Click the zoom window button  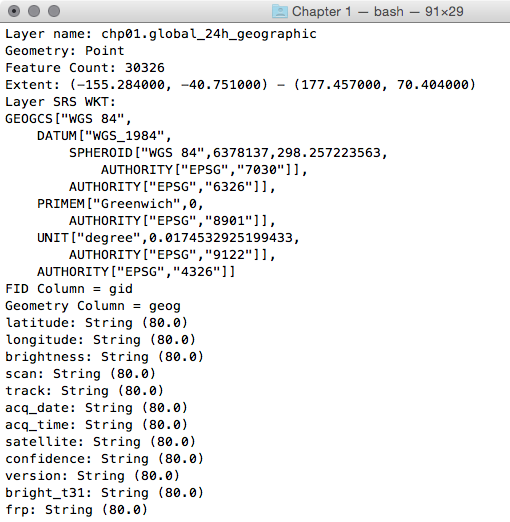(x=54, y=11)
